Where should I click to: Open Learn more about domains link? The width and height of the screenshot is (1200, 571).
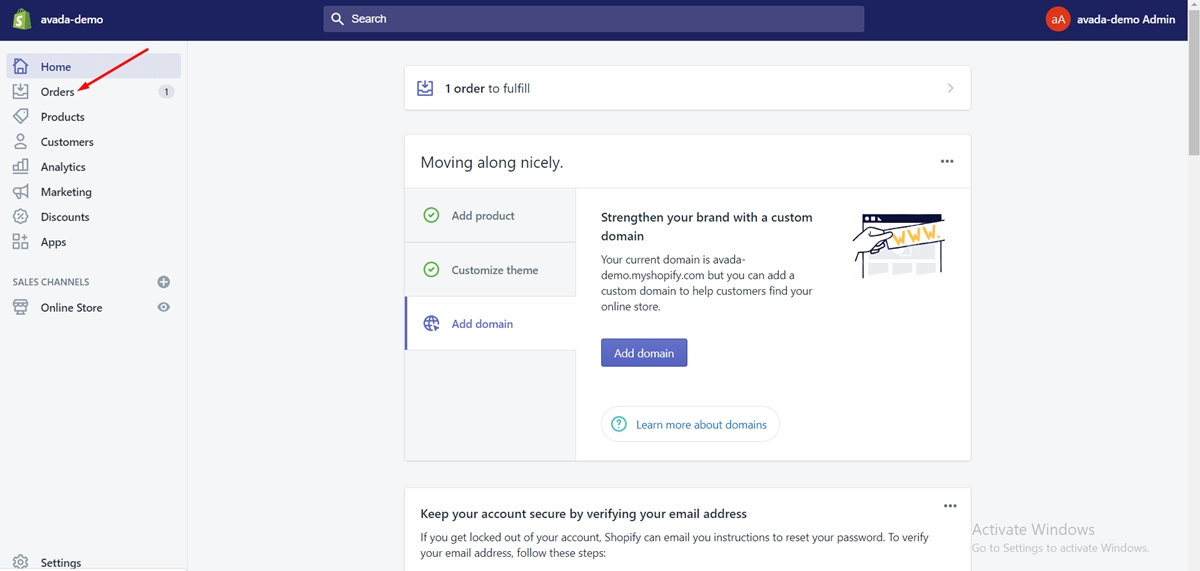click(701, 425)
